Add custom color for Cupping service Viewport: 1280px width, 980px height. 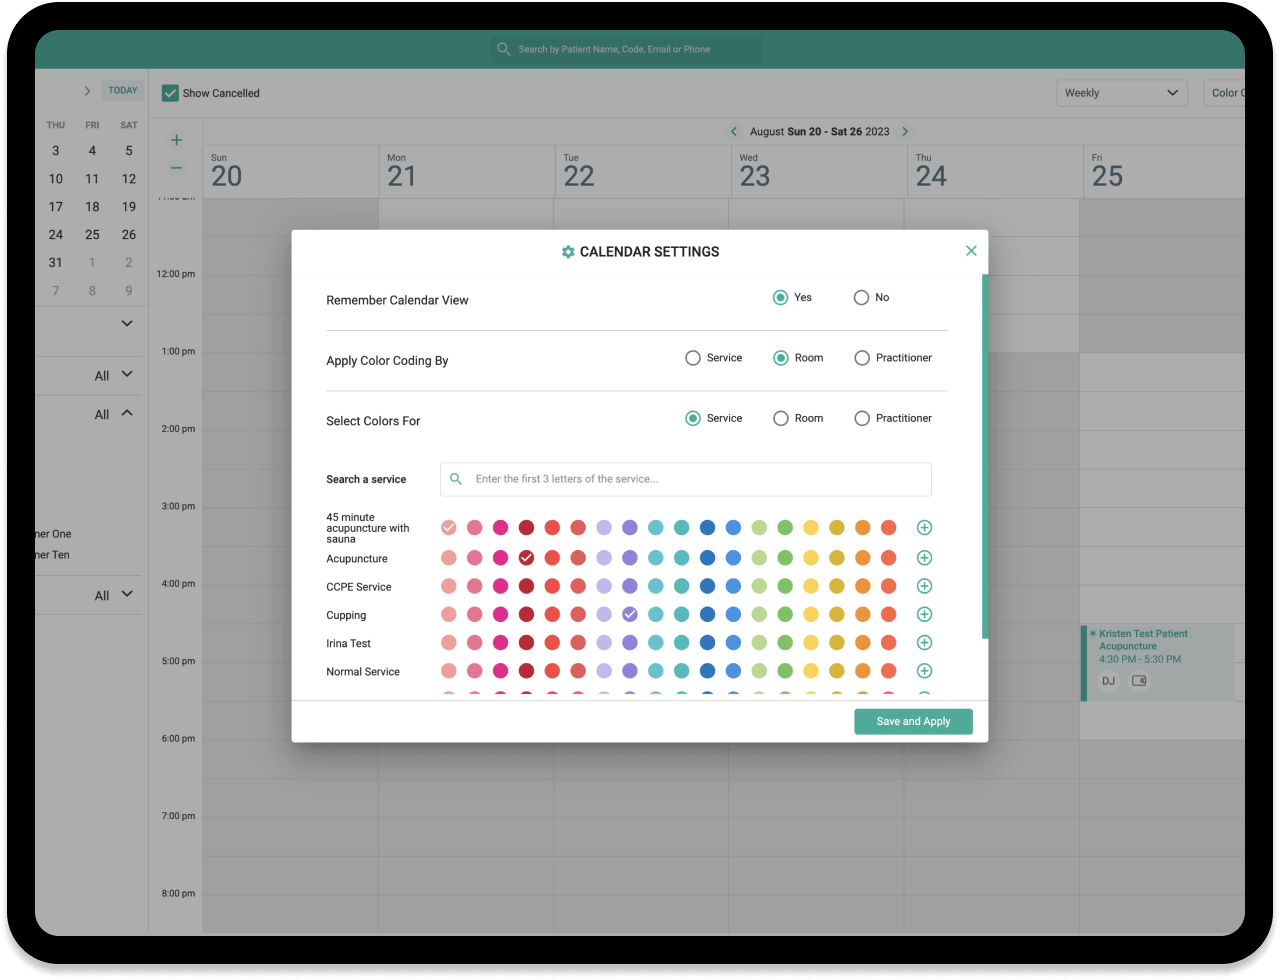coord(924,614)
